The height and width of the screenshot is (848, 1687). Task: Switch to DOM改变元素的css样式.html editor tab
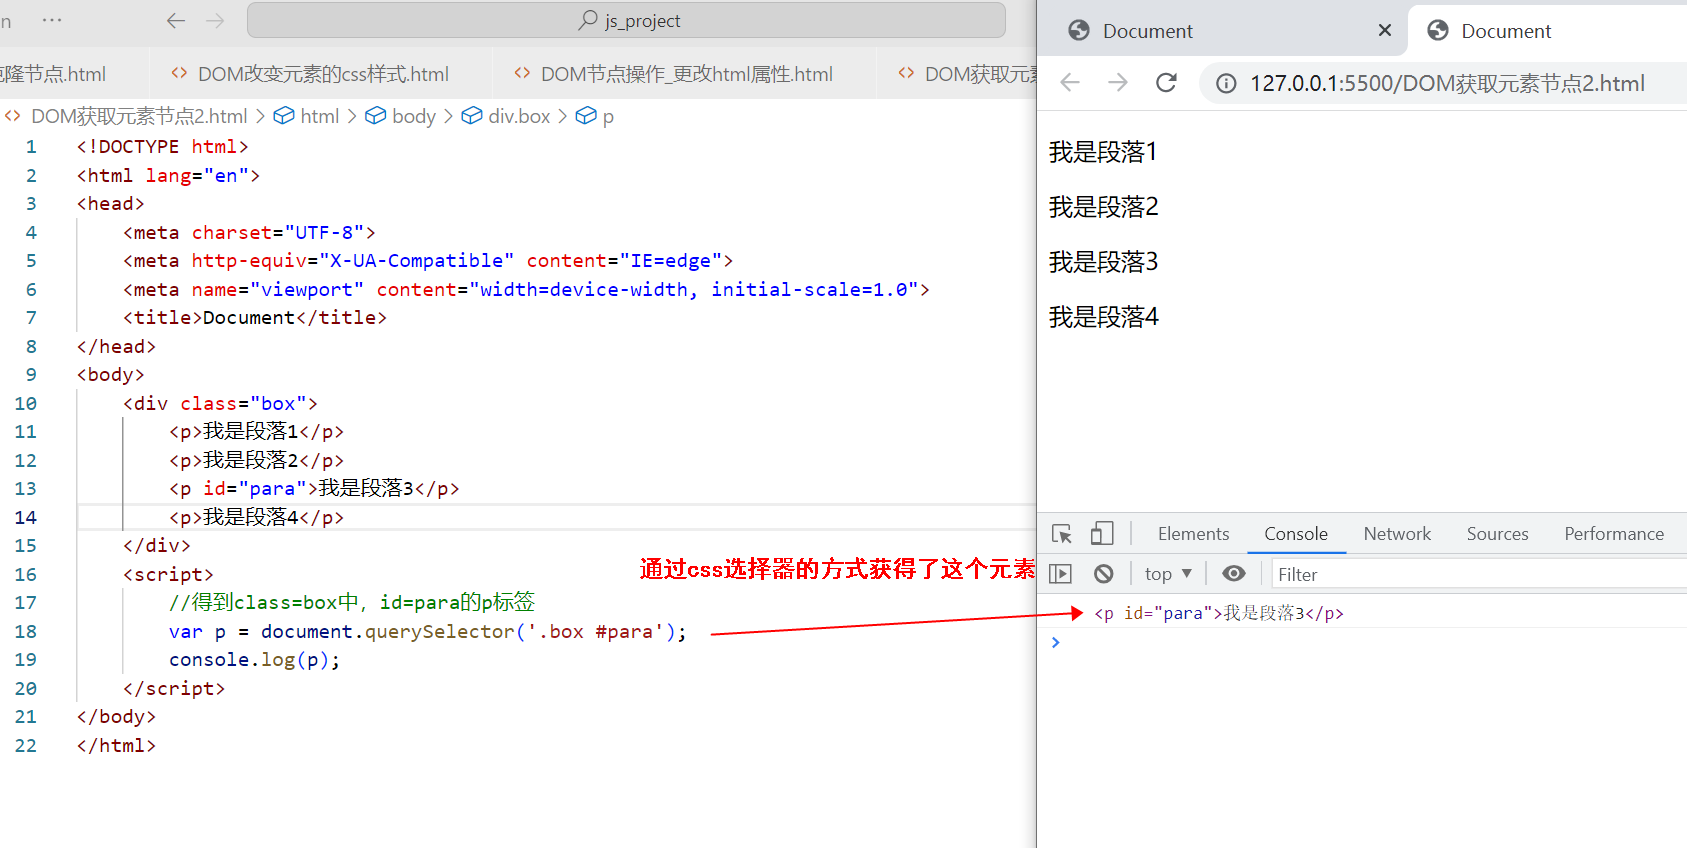pos(310,74)
